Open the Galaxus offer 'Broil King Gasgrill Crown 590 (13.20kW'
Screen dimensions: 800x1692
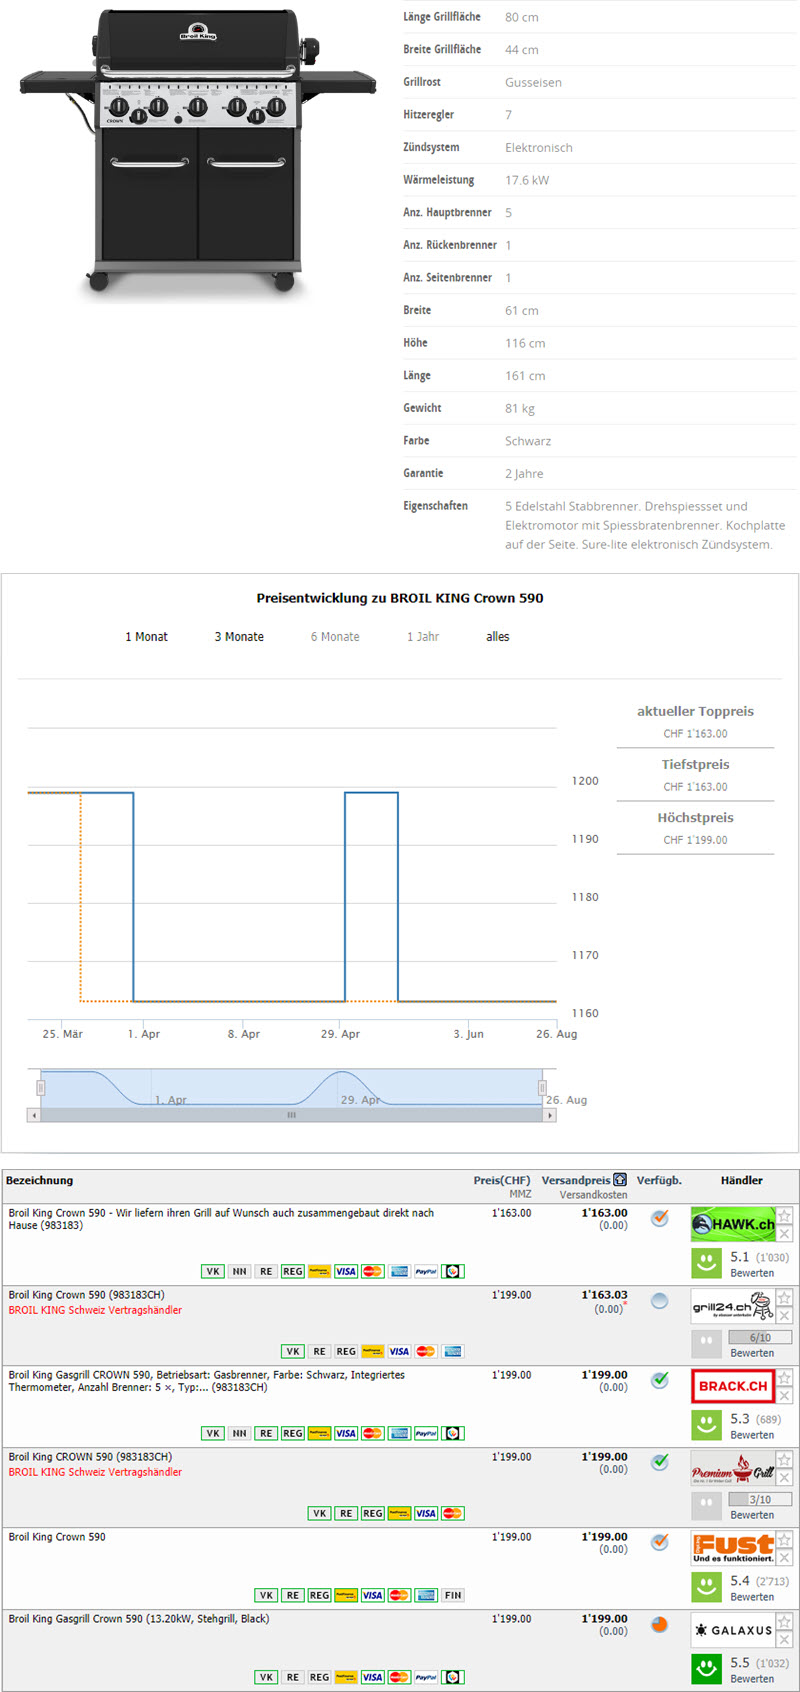click(139, 1618)
